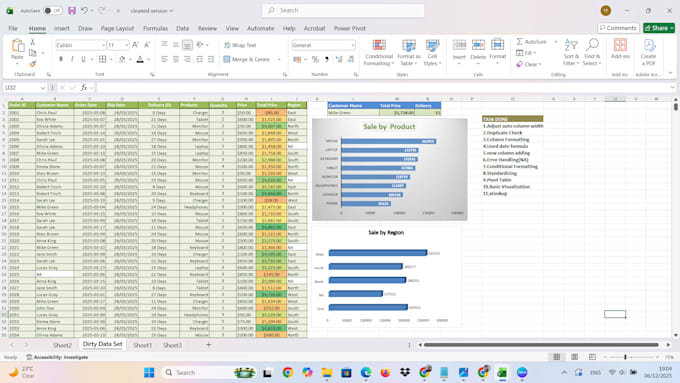This screenshot has width=680, height=383.
Task: Click in the formula bar input
Action: [383, 88]
